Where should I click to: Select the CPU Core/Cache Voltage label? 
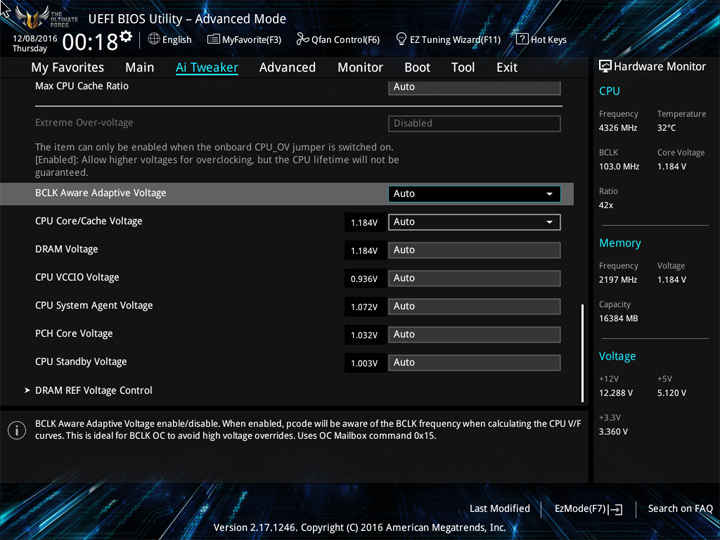click(89, 221)
